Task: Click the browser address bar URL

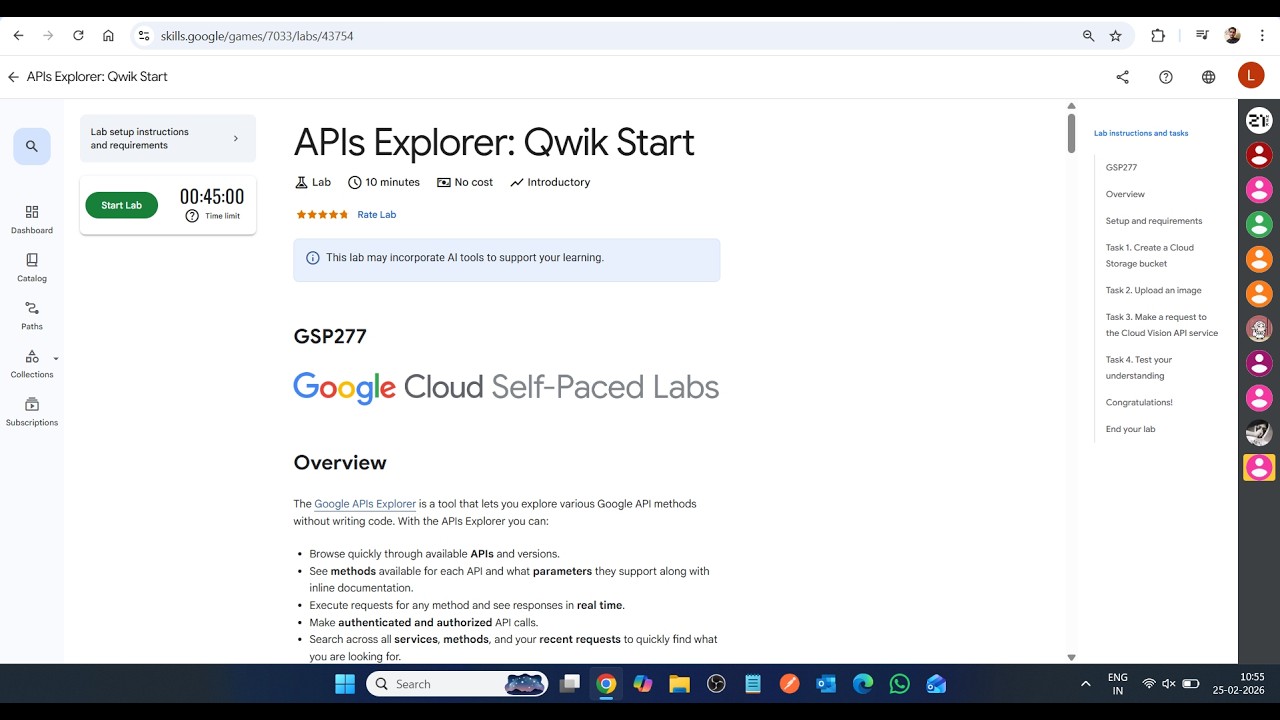Action: (x=257, y=36)
